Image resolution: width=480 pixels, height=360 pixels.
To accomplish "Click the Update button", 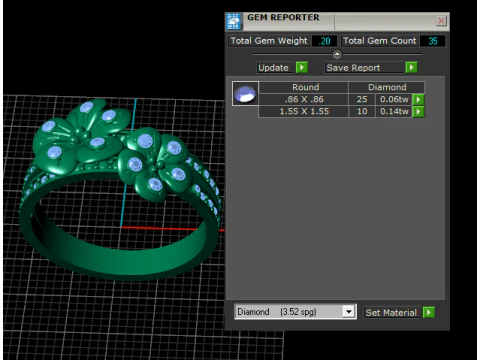I will click(275, 68).
